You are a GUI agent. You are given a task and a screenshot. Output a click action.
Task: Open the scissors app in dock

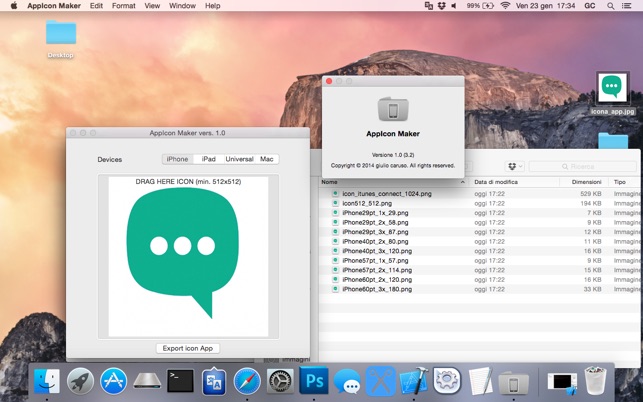point(381,381)
